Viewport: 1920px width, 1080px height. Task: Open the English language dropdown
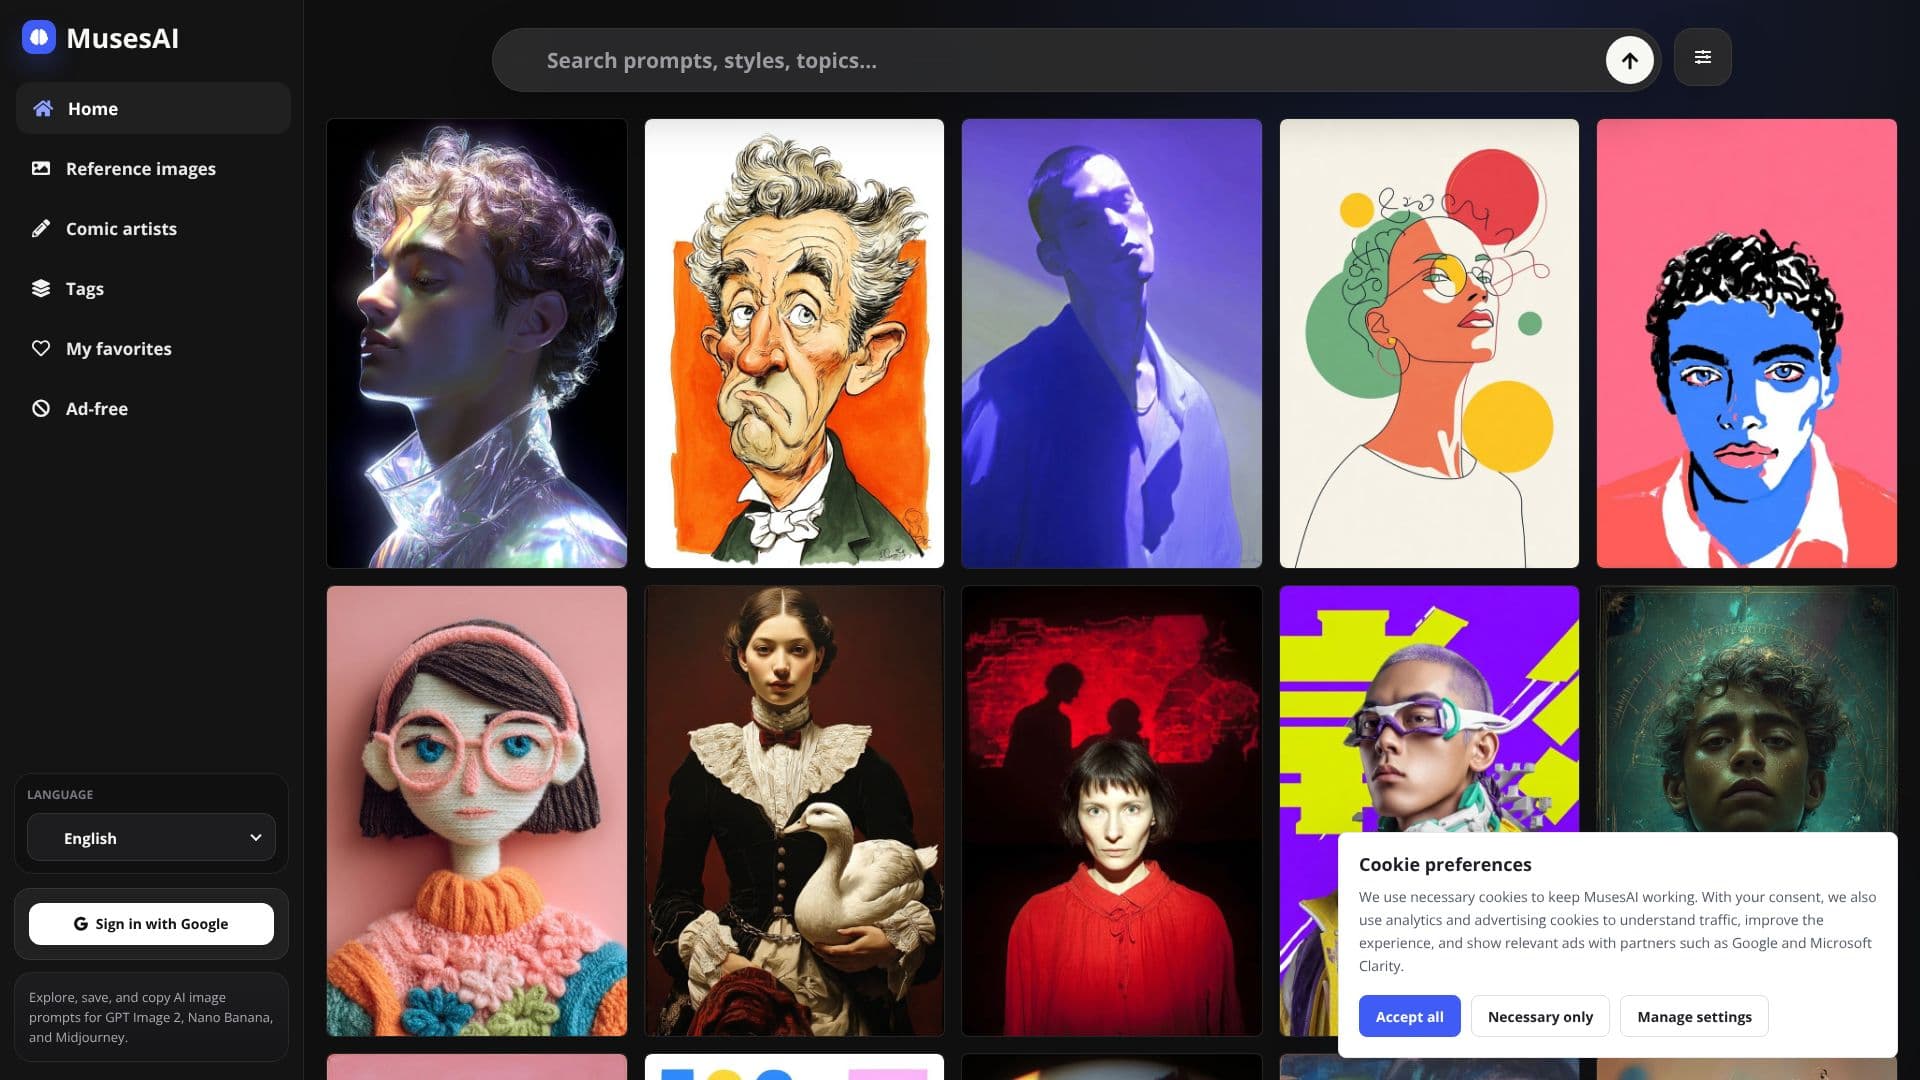pyautogui.click(x=151, y=838)
